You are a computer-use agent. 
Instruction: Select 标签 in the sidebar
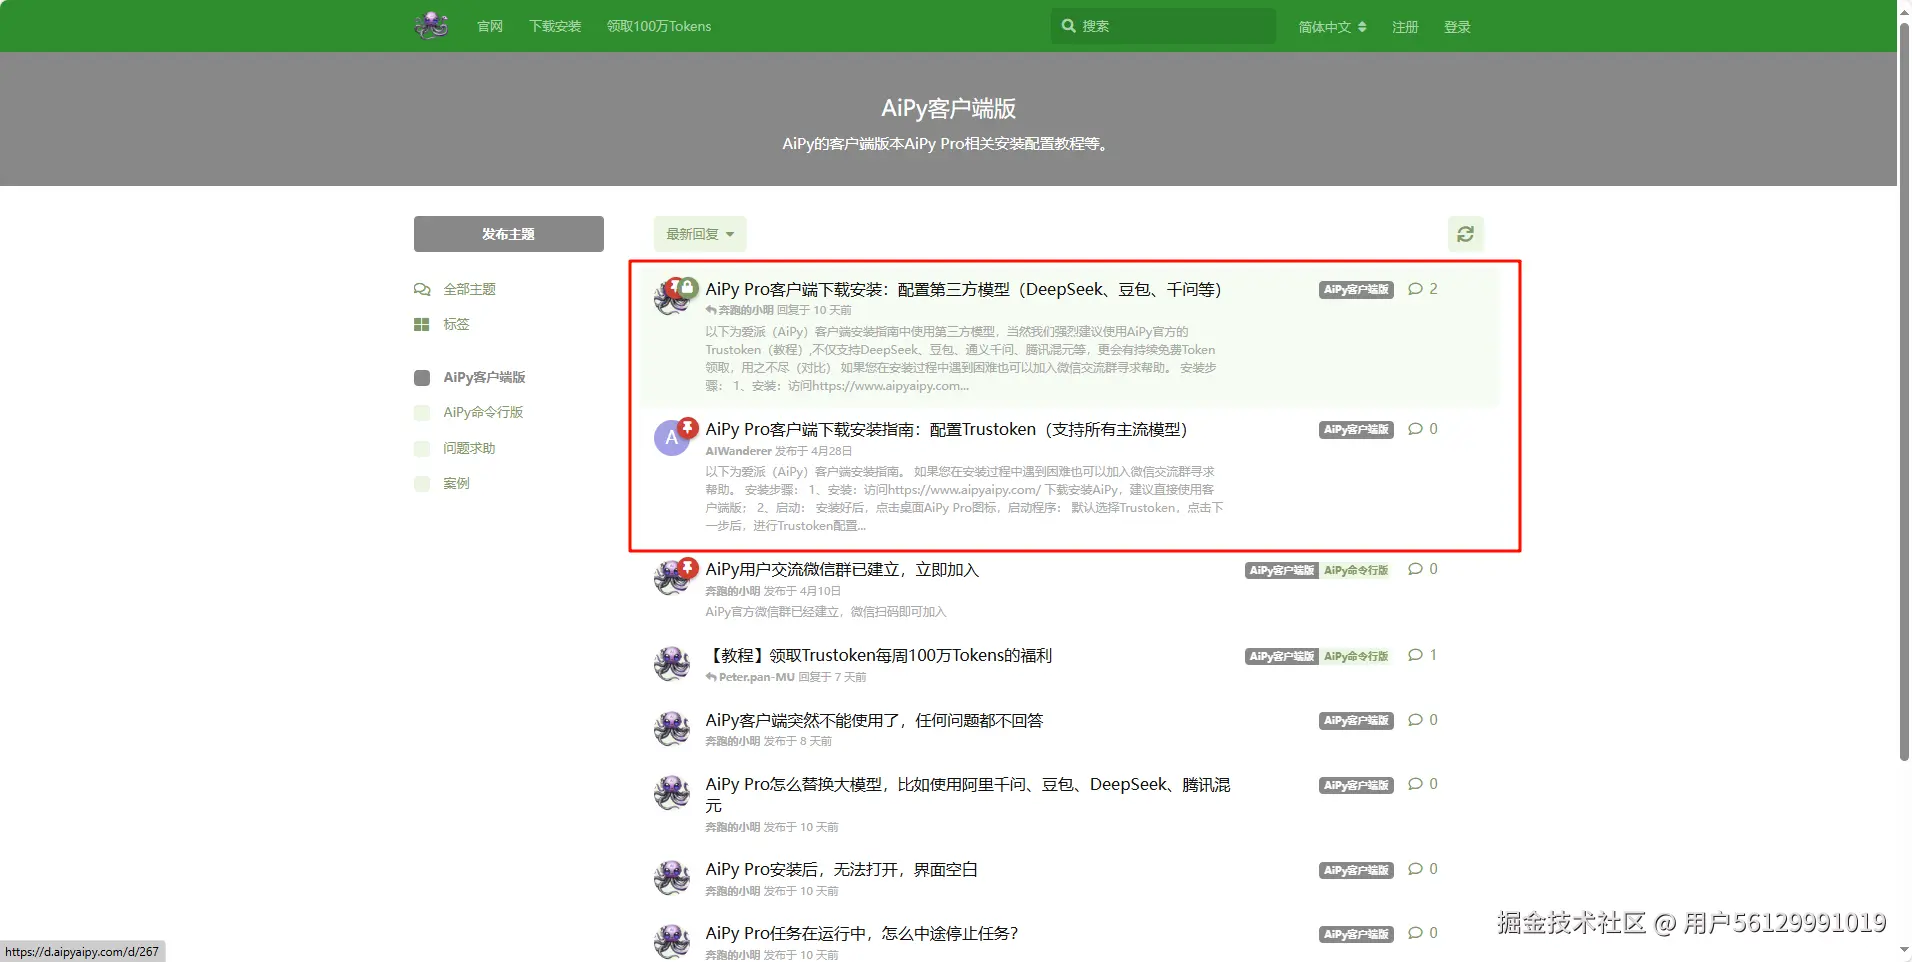tap(456, 324)
